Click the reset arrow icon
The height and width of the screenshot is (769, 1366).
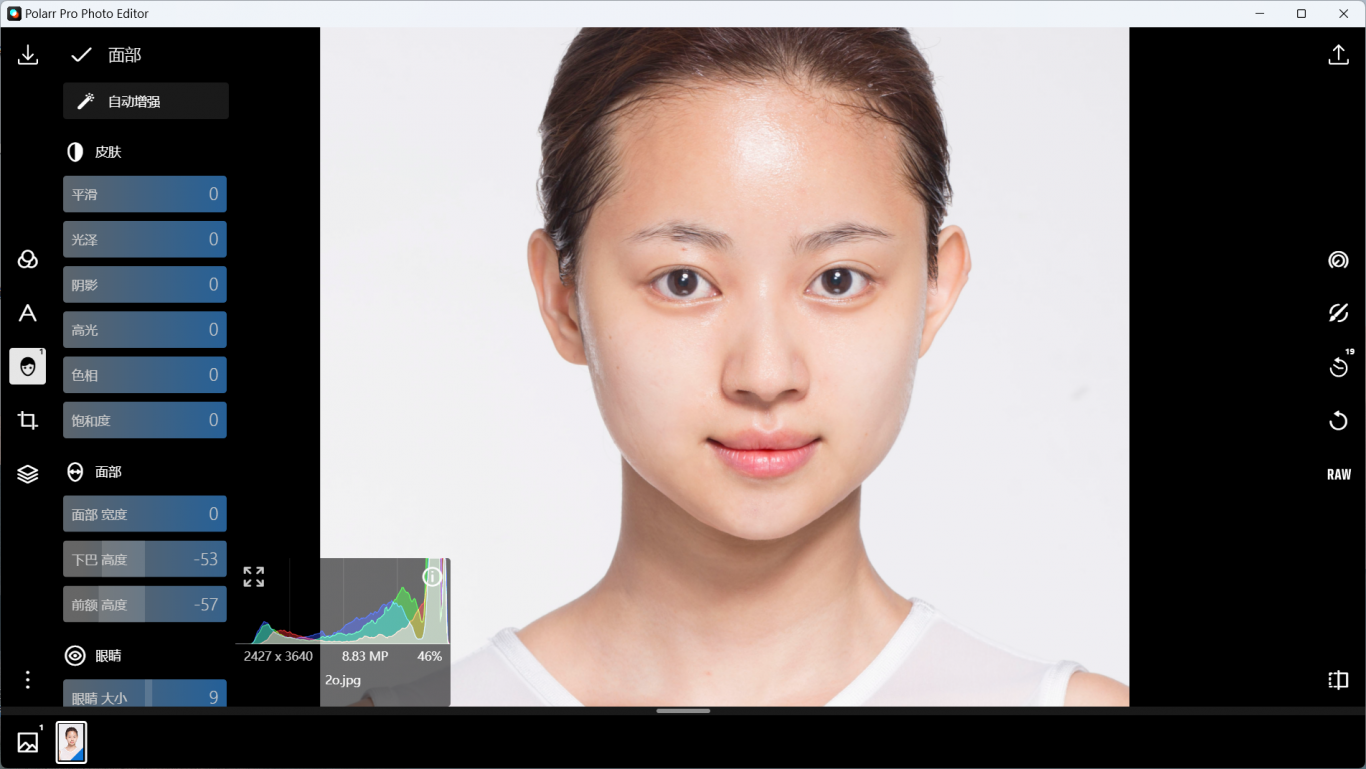1338,421
